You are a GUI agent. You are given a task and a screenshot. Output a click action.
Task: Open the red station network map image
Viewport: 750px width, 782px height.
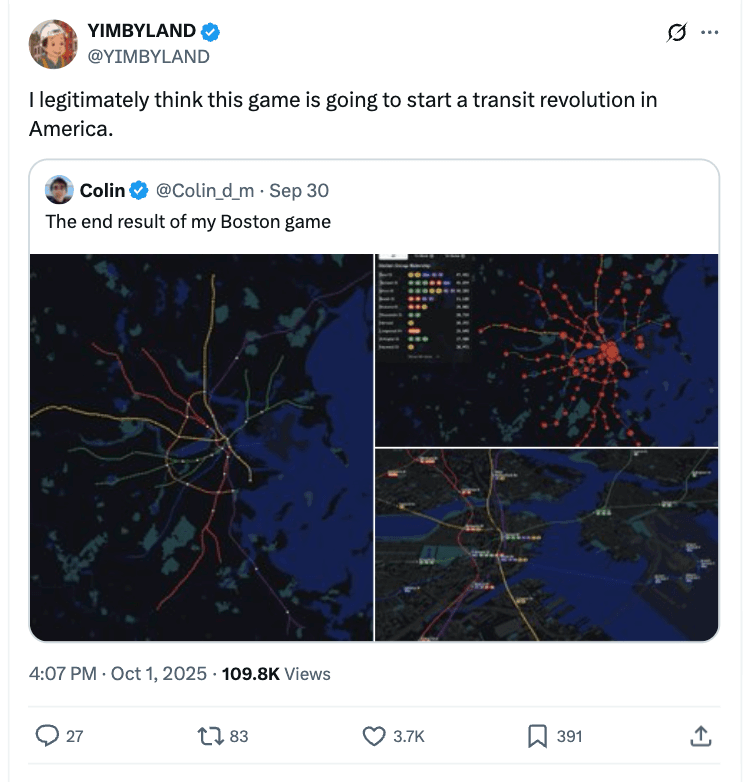(546, 349)
